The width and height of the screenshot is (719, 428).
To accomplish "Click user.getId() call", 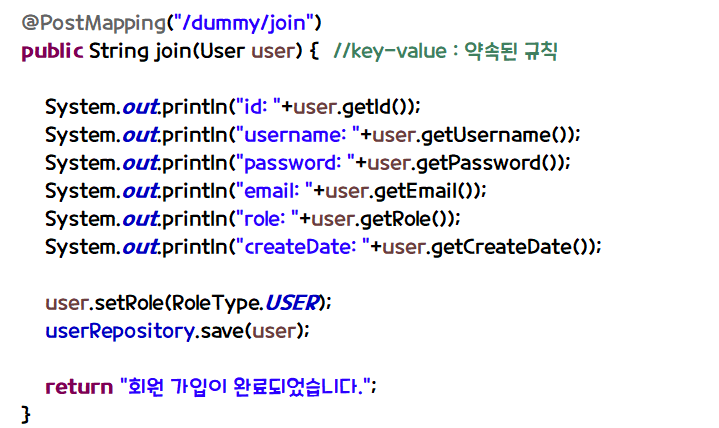I will click(x=354, y=107).
